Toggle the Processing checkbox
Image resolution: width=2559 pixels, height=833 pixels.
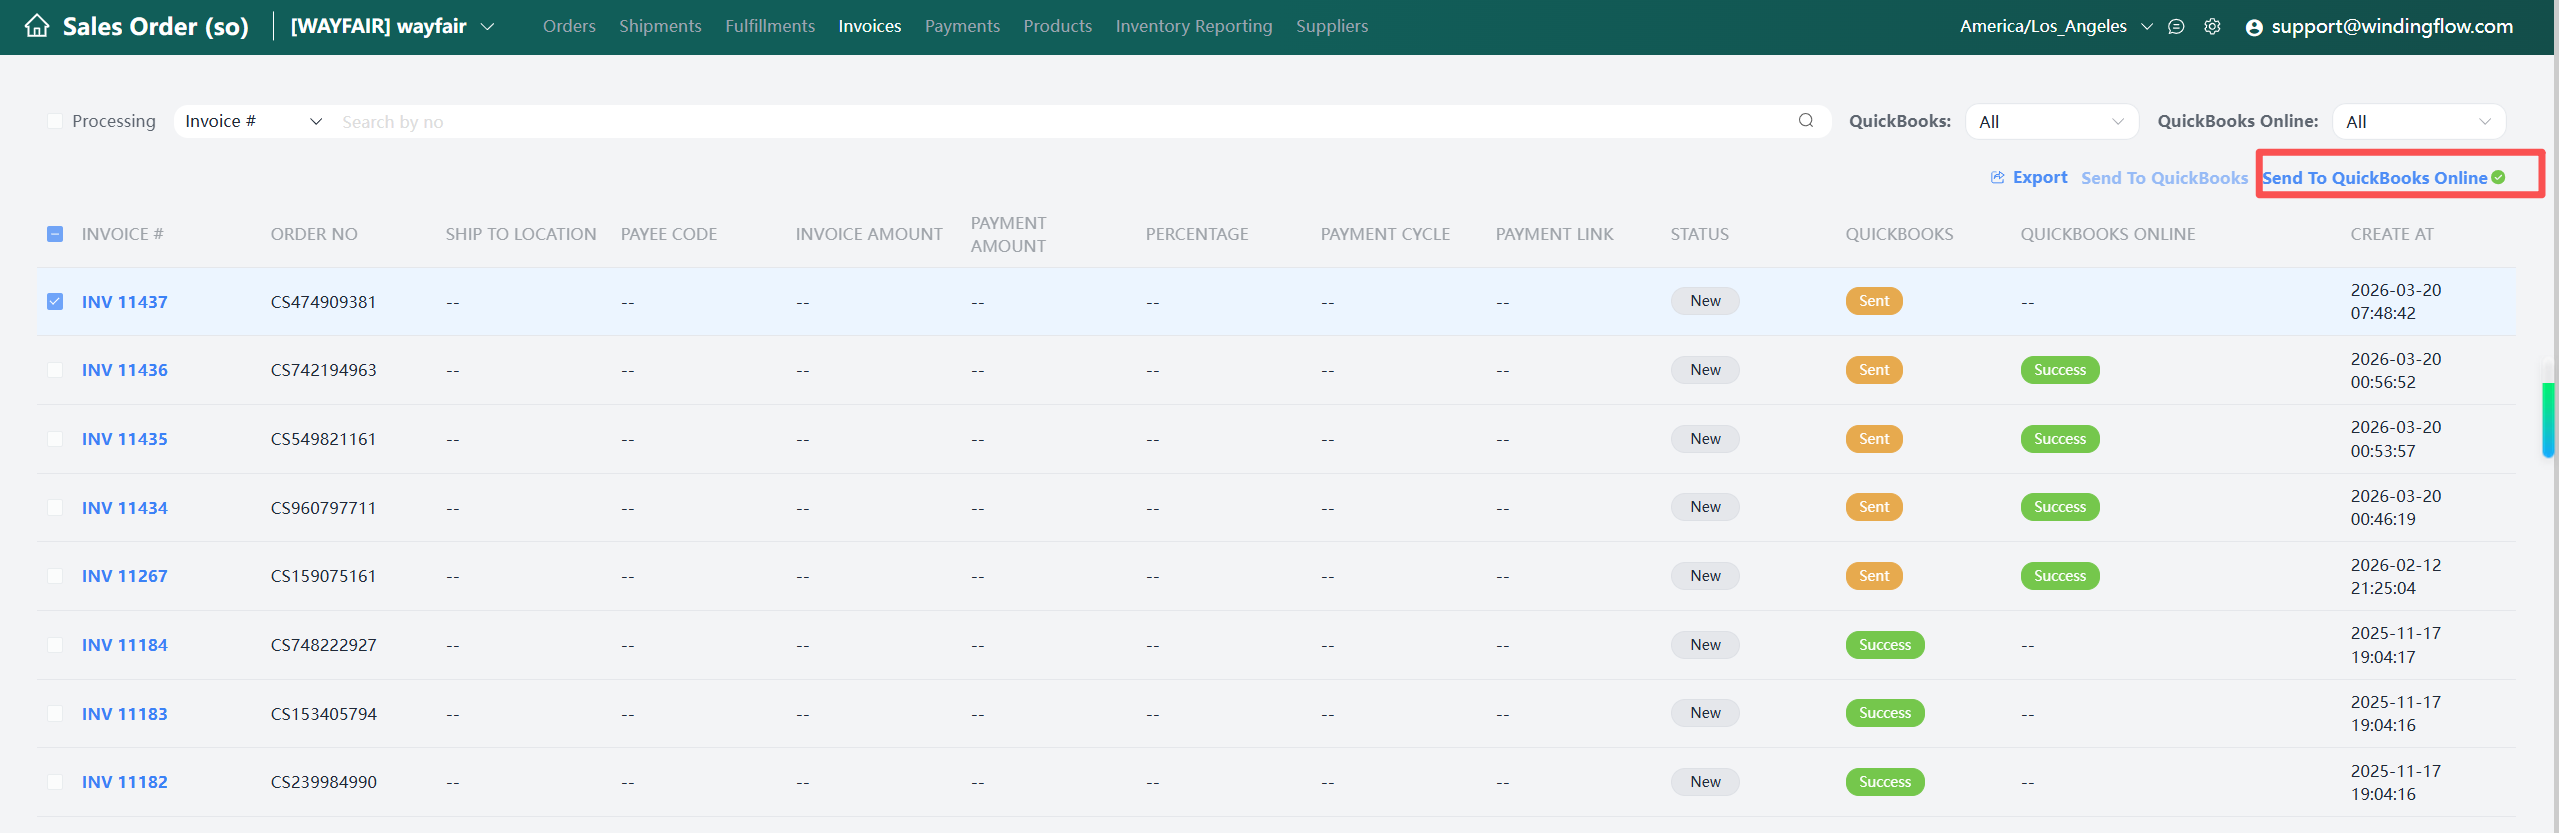click(55, 121)
